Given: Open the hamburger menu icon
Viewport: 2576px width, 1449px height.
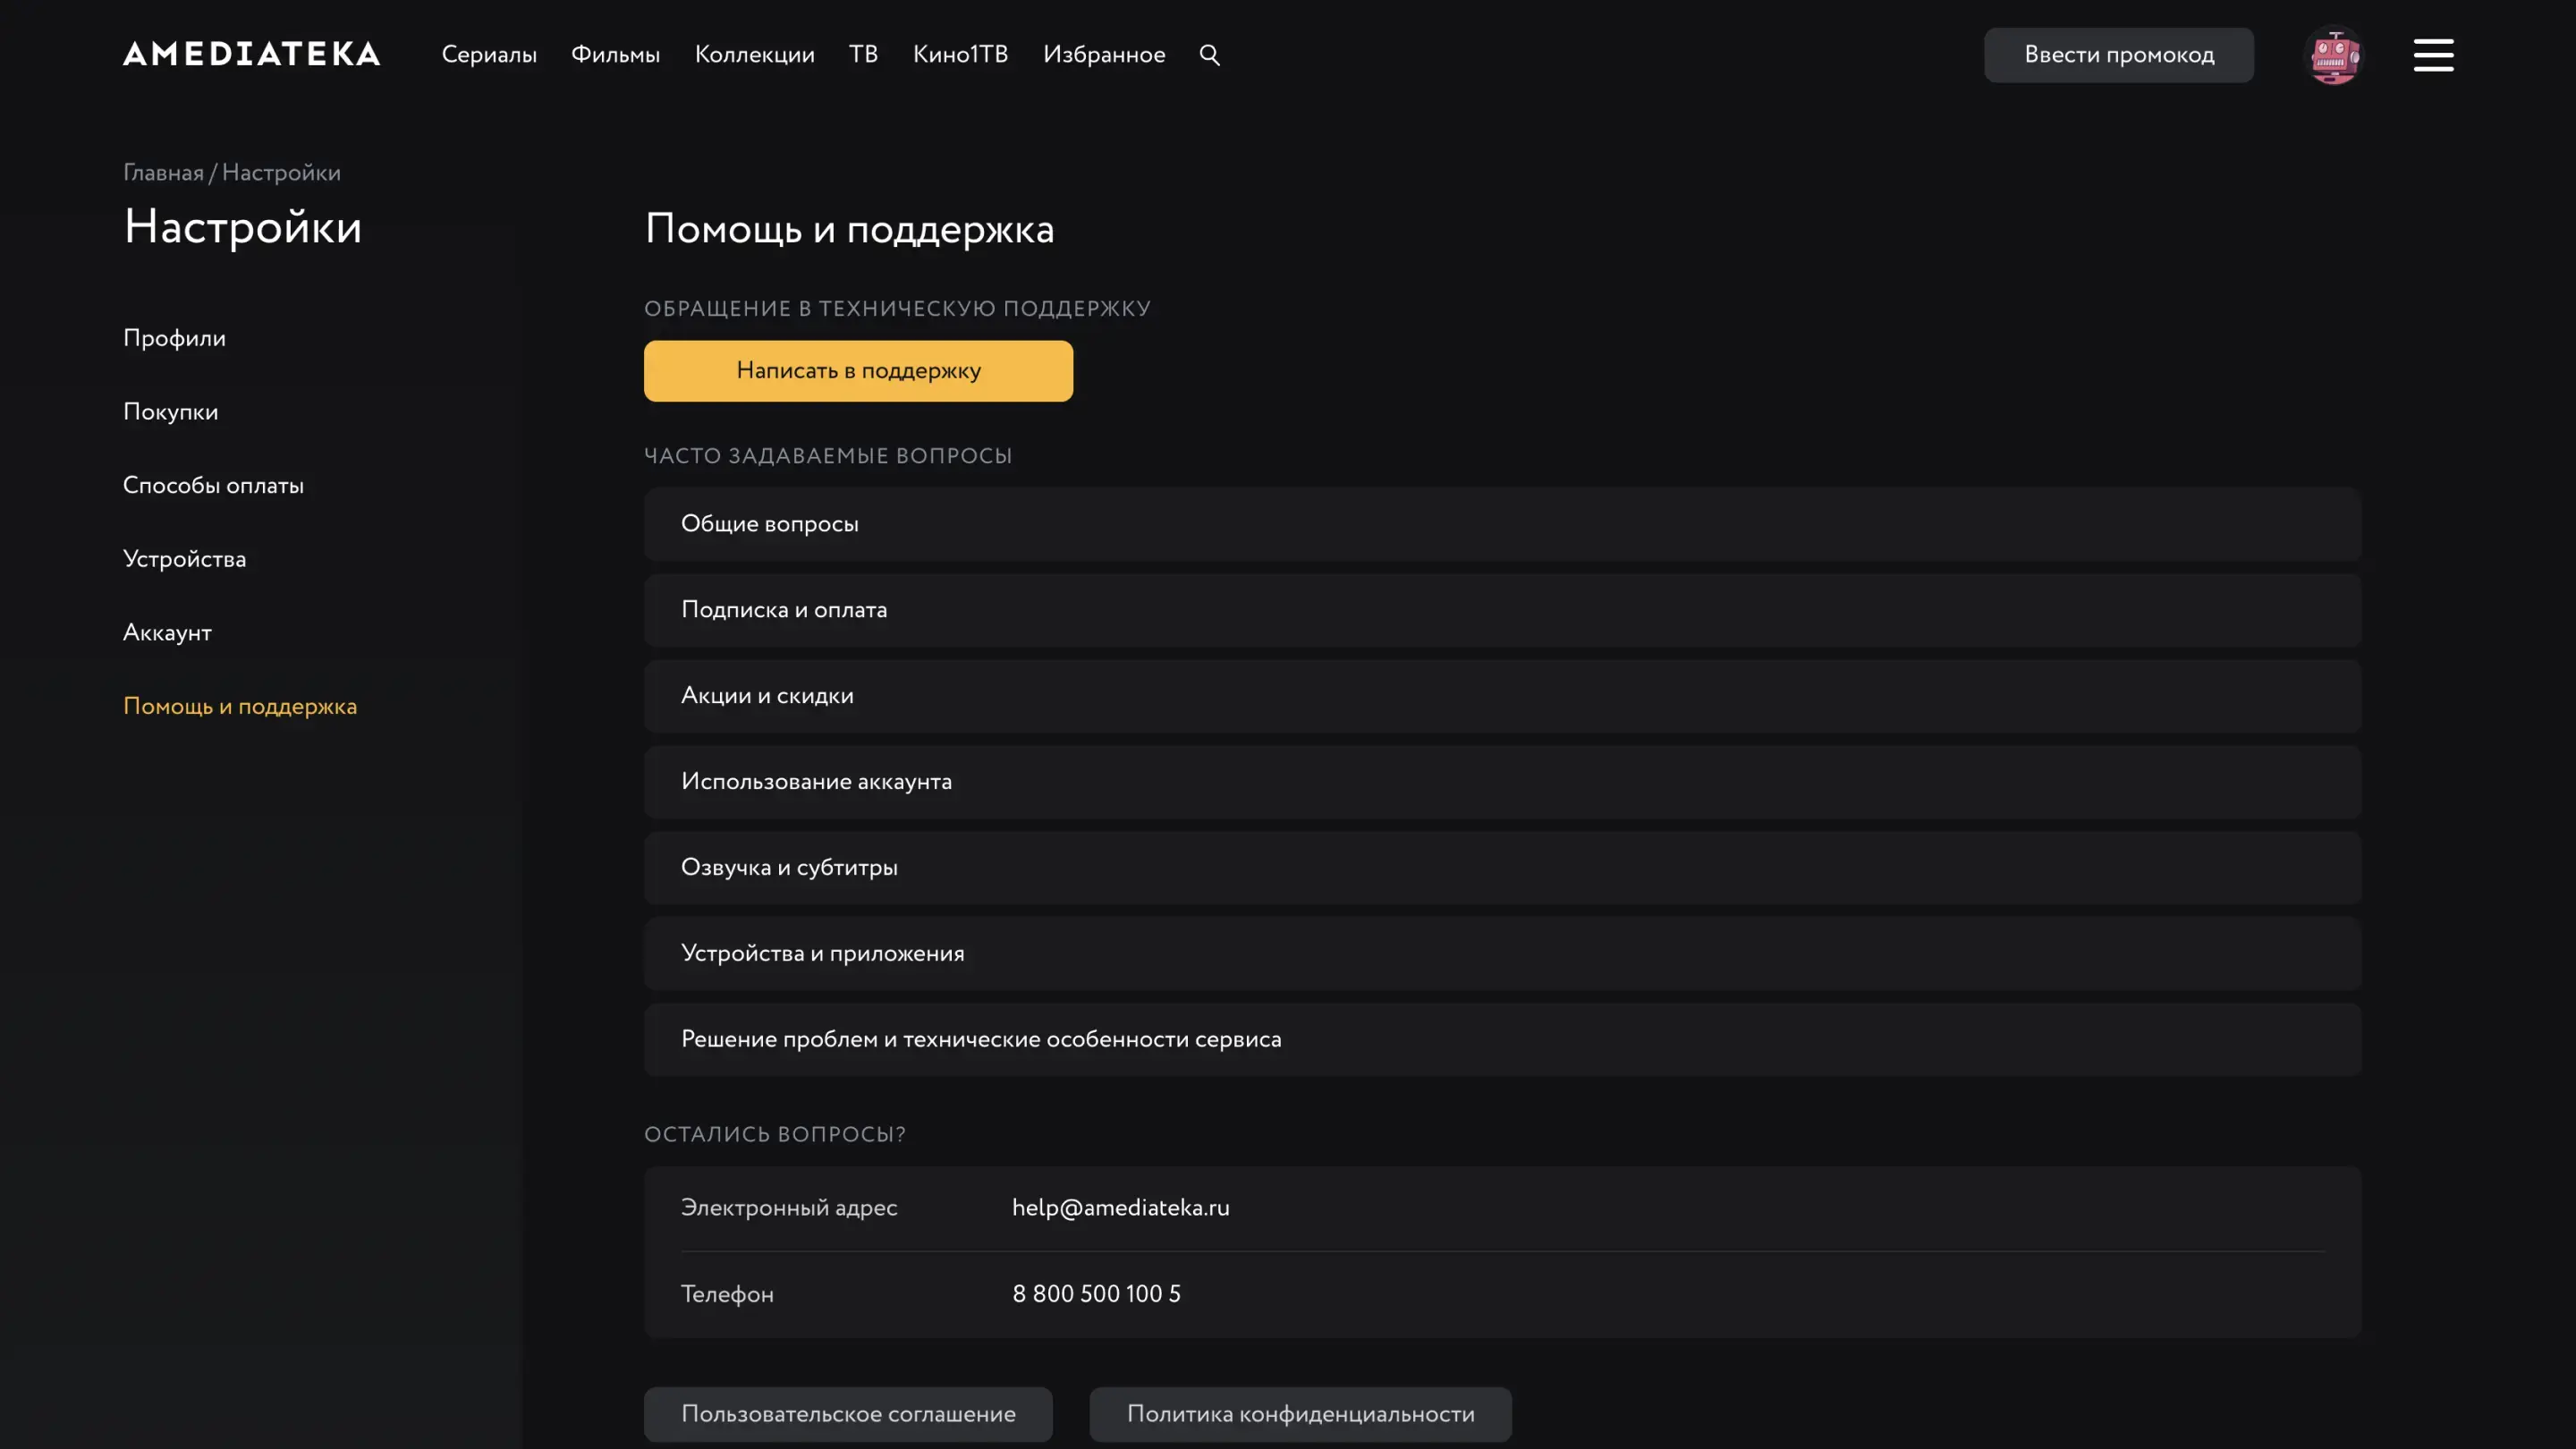Looking at the screenshot, I should 2433,55.
